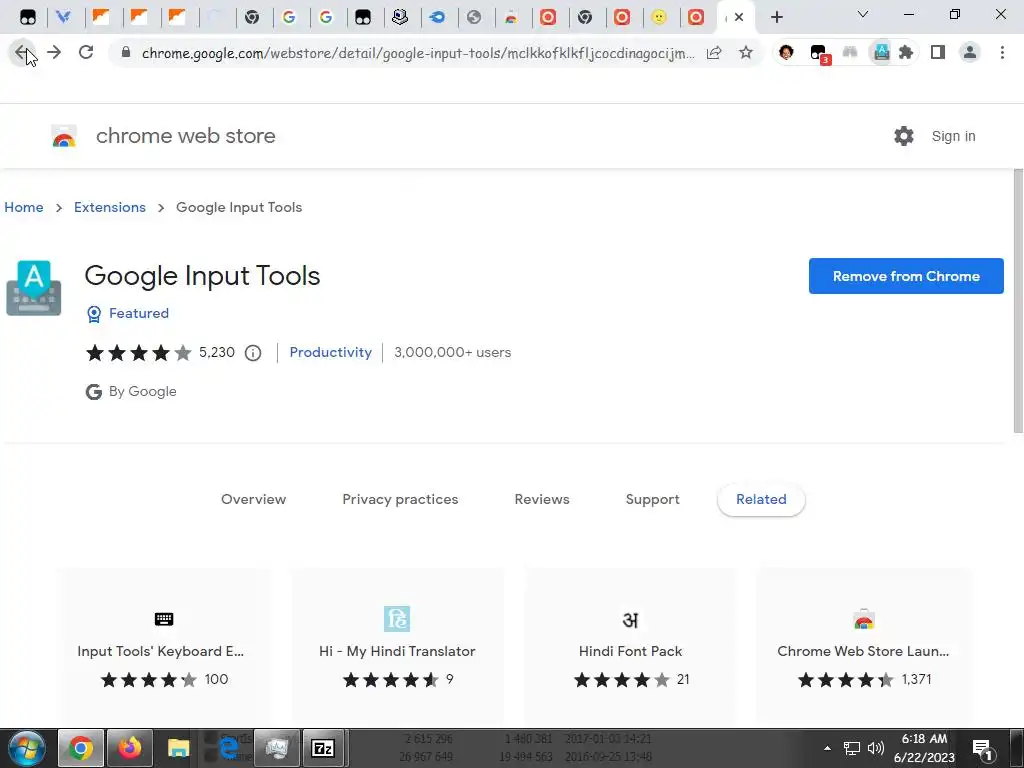Open the tab search chevron dropdown
Screen dimensions: 1024x768
coord(863,14)
